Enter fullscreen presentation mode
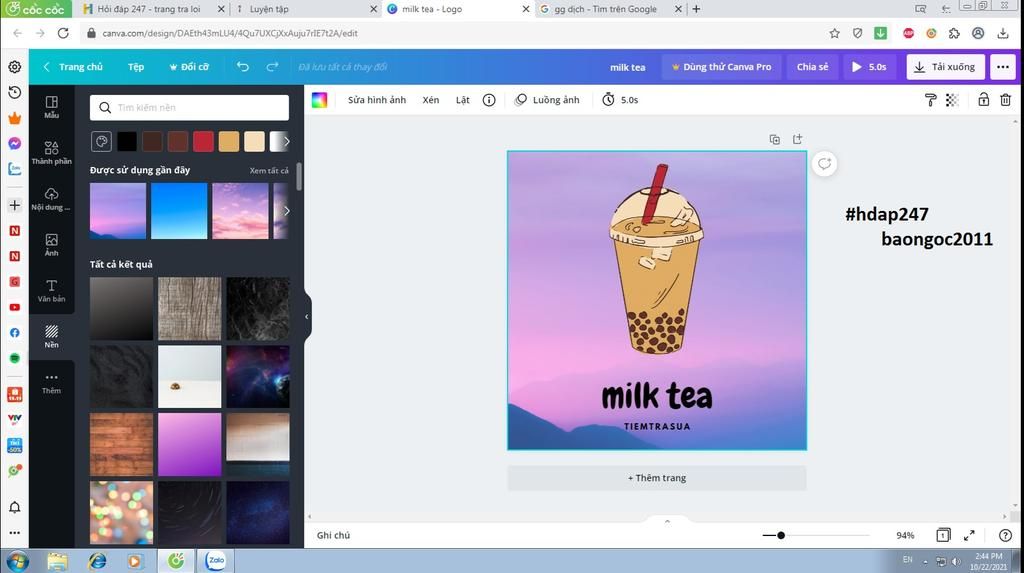Image resolution: width=1024 pixels, height=573 pixels. point(969,535)
